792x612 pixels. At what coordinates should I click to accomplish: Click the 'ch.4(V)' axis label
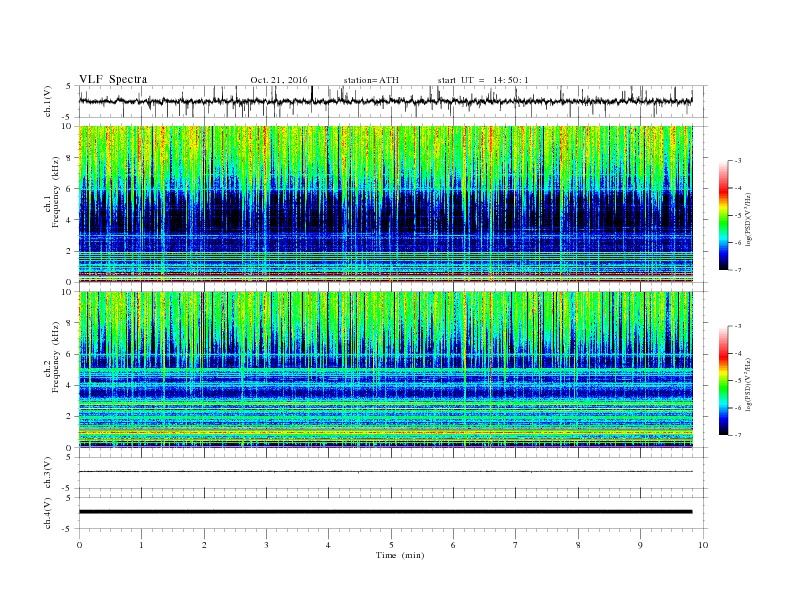point(48,513)
